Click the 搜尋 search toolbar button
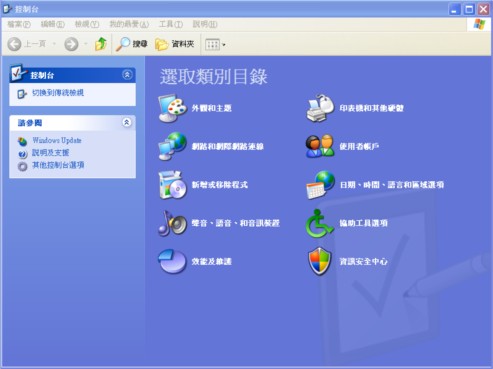This screenshot has height=369, width=493. 131,44
